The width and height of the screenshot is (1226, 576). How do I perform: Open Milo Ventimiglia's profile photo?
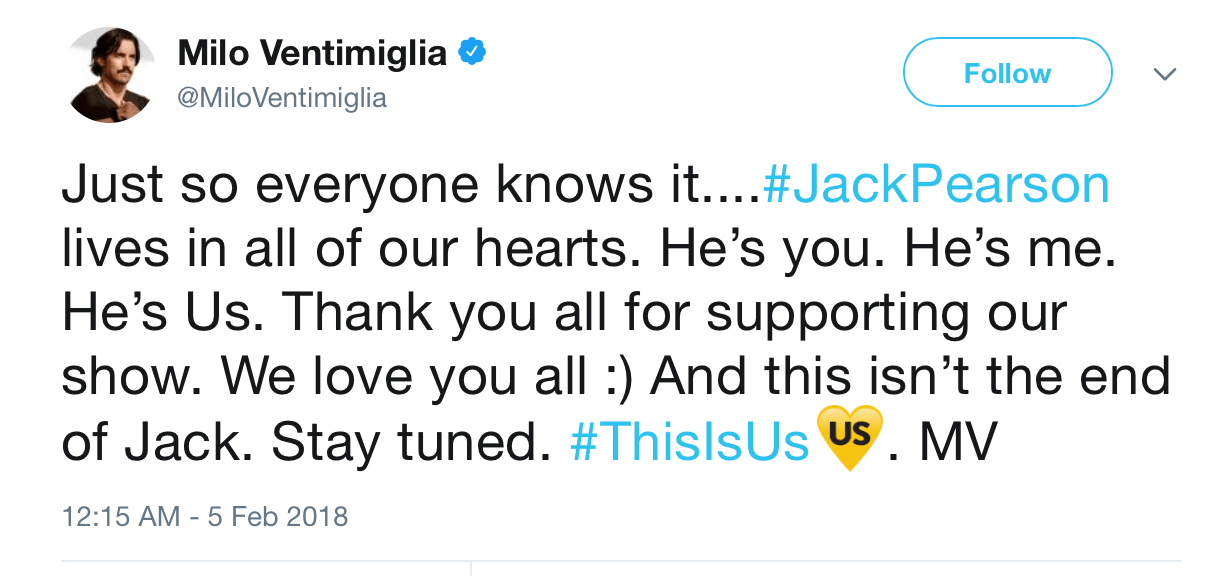click(111, 74)
